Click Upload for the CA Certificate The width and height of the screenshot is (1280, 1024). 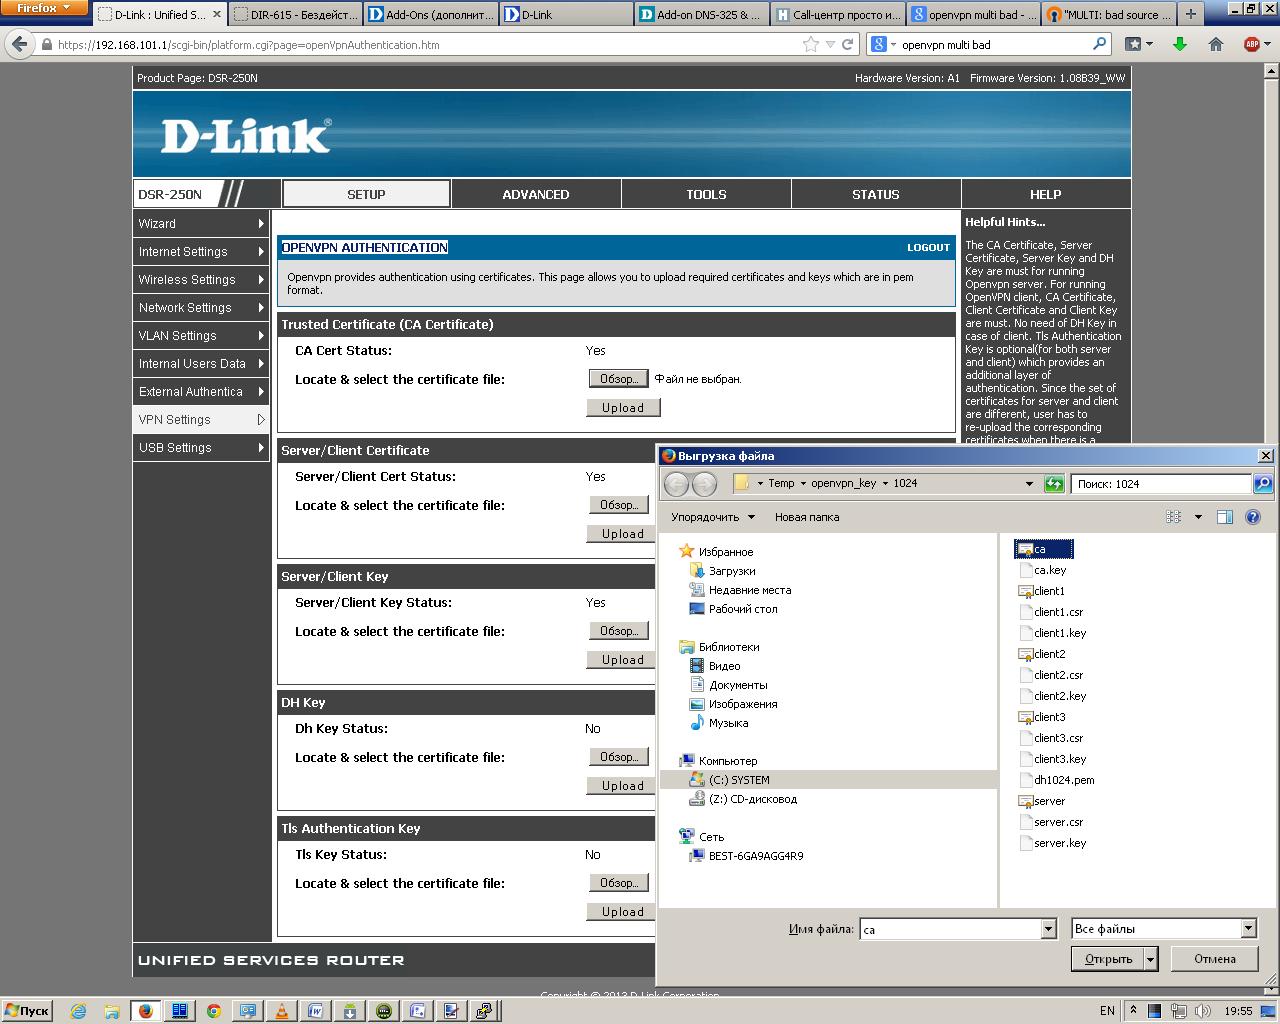click(x=623, y=408)
